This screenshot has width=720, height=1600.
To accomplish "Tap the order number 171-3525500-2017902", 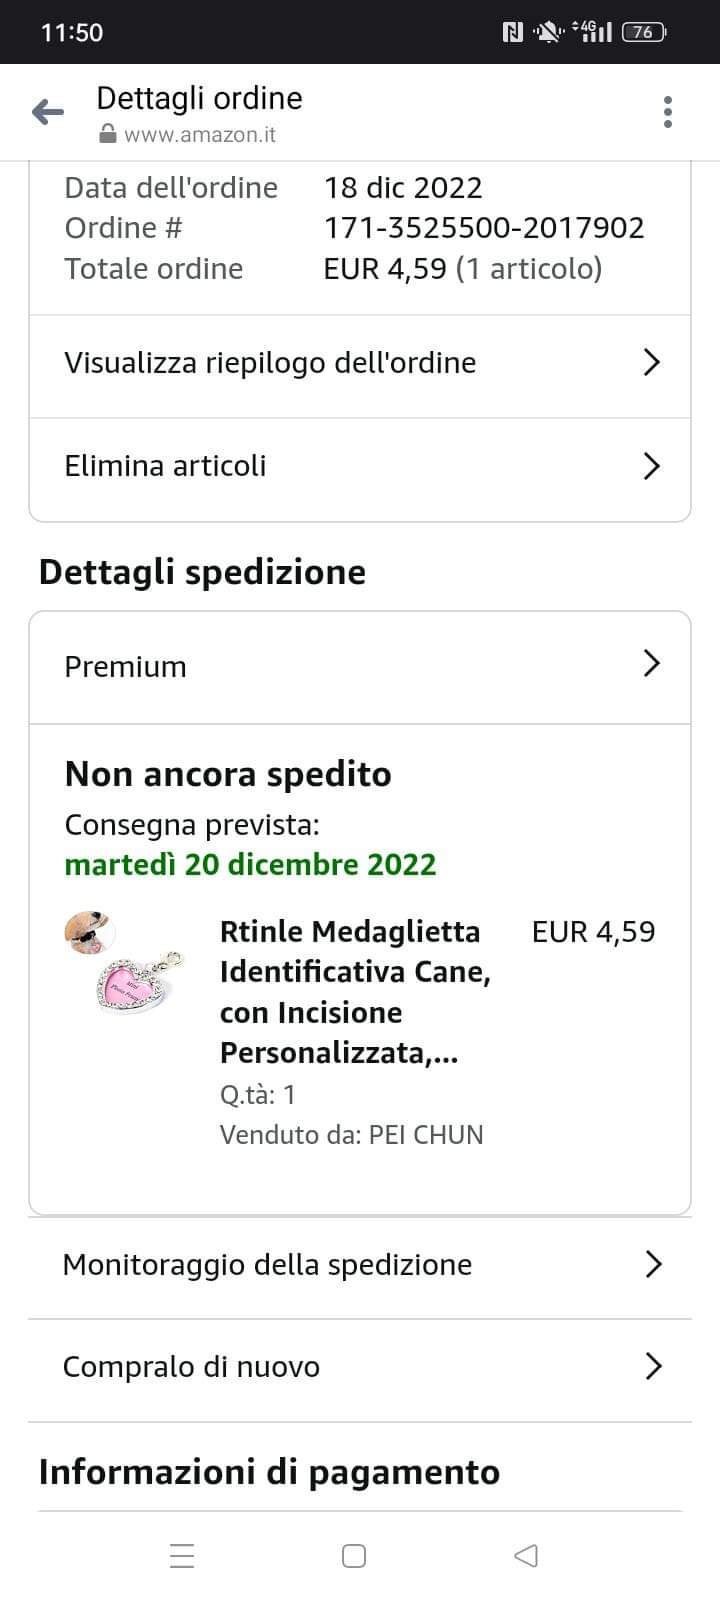I will tap(484, 228).
